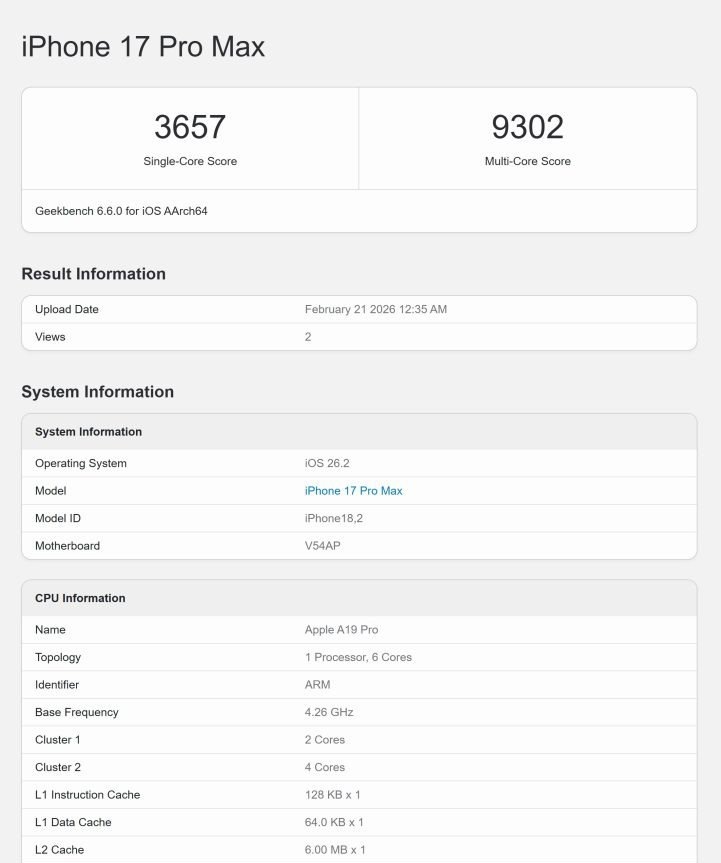The image size is (721, 863).
Task: Select the 2 Cores value
Action: (325, 740)
